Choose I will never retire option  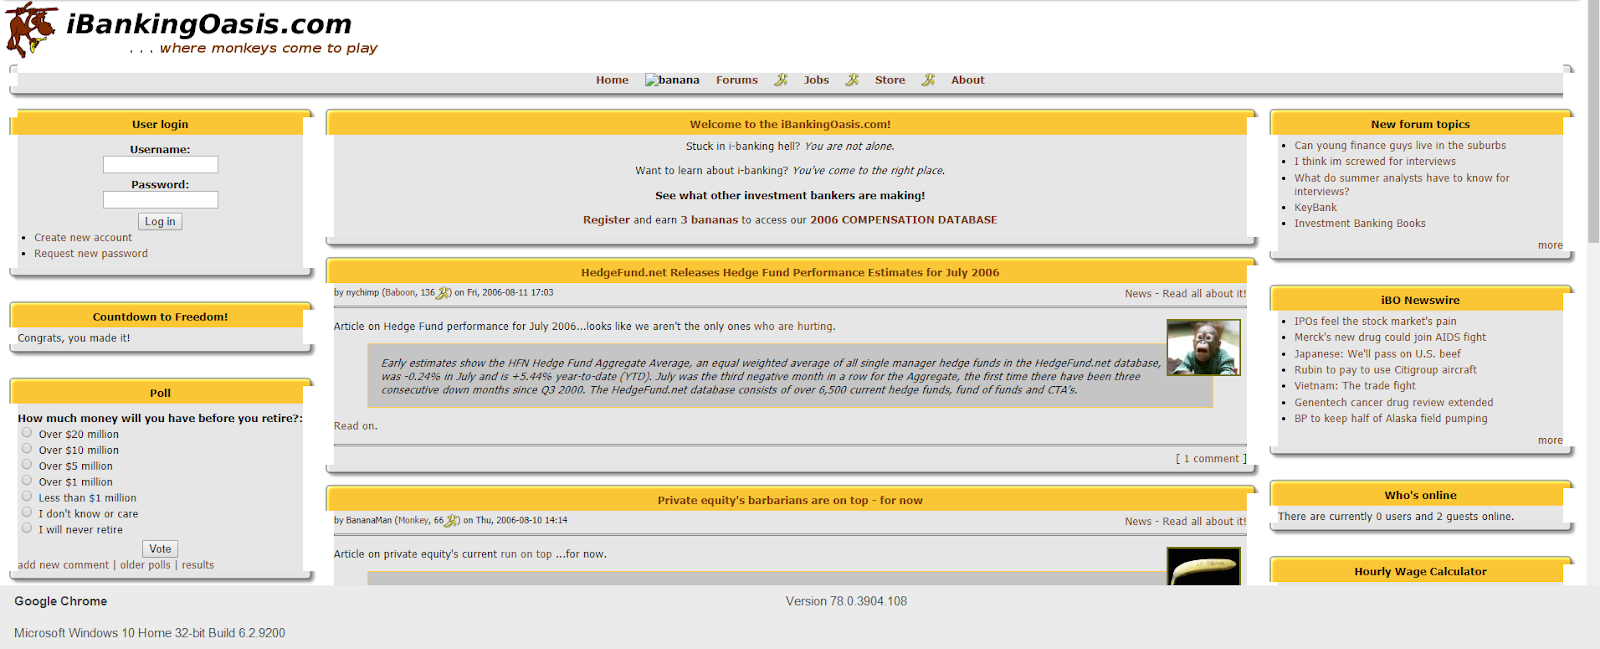tap(27, 528)
